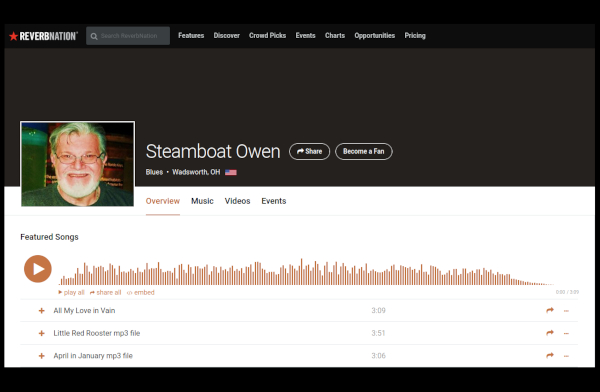600x392 pixels.
Task: Open the Charts page
Action: 335,36
